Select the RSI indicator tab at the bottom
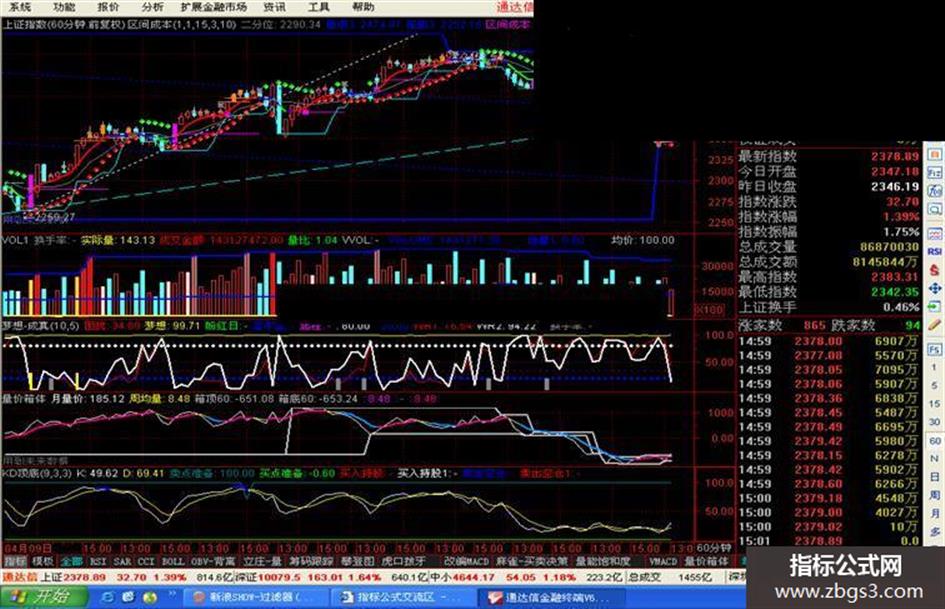 98,561
